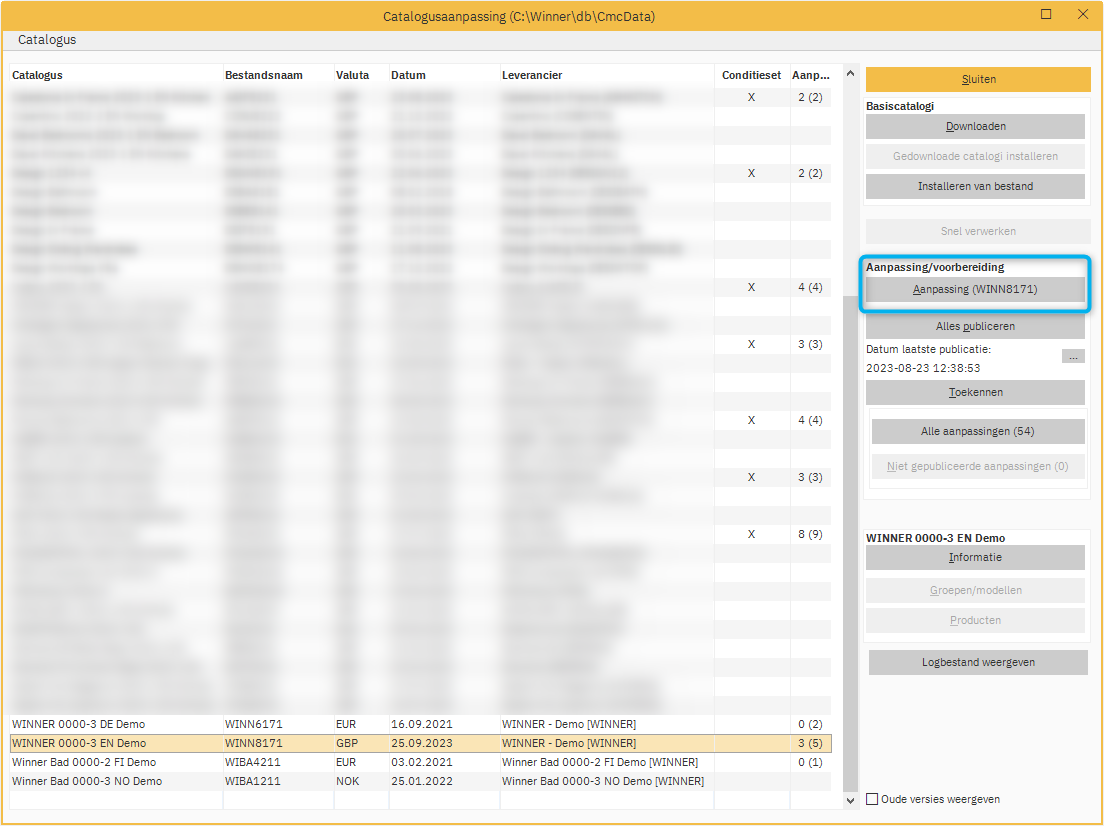Click Logbestand weergeven button
Viewport: 1104px width, 826px height.
[977, 662]
